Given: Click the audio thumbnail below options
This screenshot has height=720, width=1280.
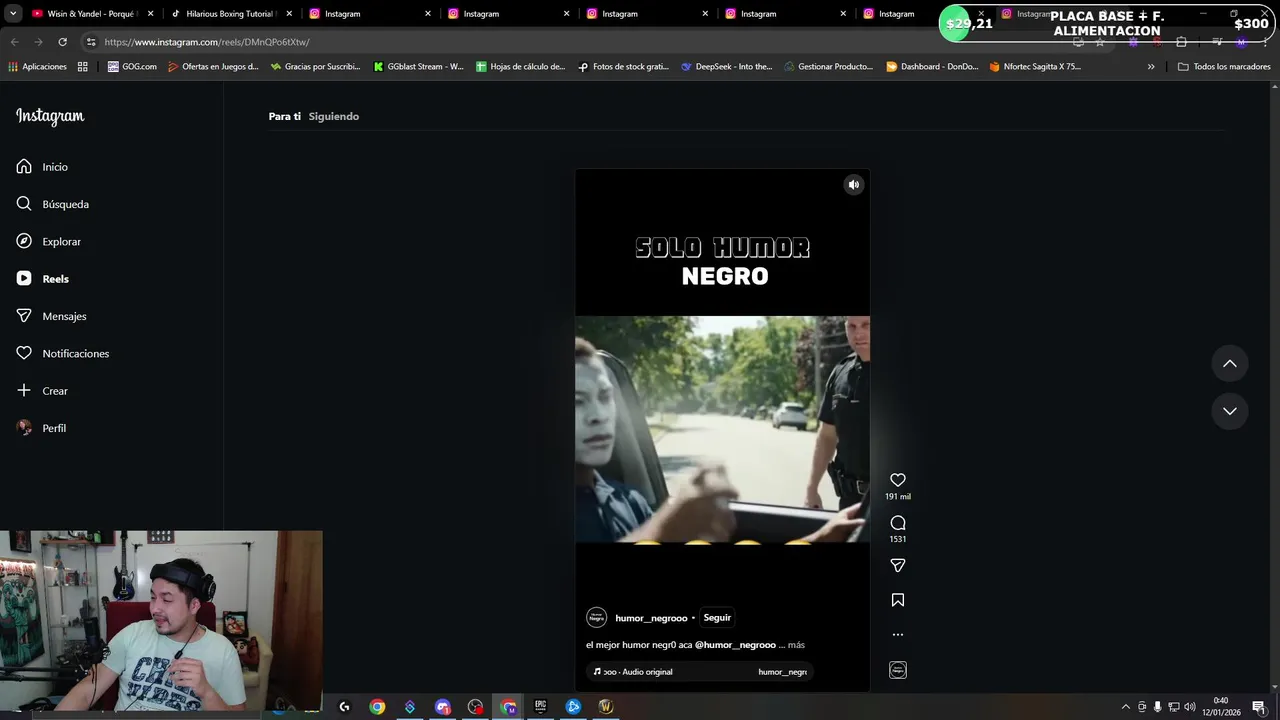Looking at the screenshot, I should click(x=898, y=670).
